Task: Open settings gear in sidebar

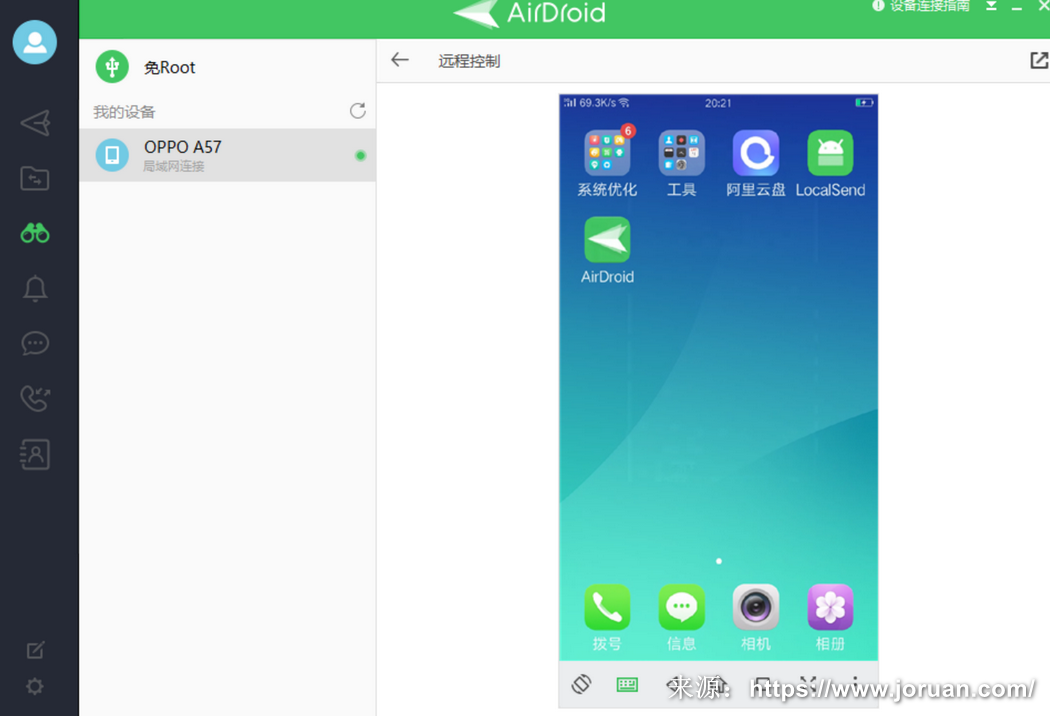Action: coord(35,687)
